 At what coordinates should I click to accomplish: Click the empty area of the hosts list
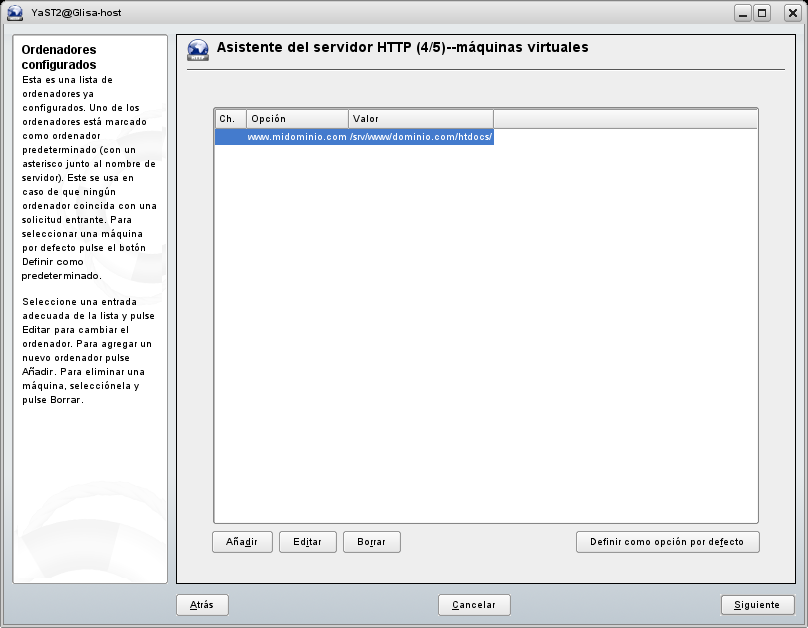[x=485, y=330]
